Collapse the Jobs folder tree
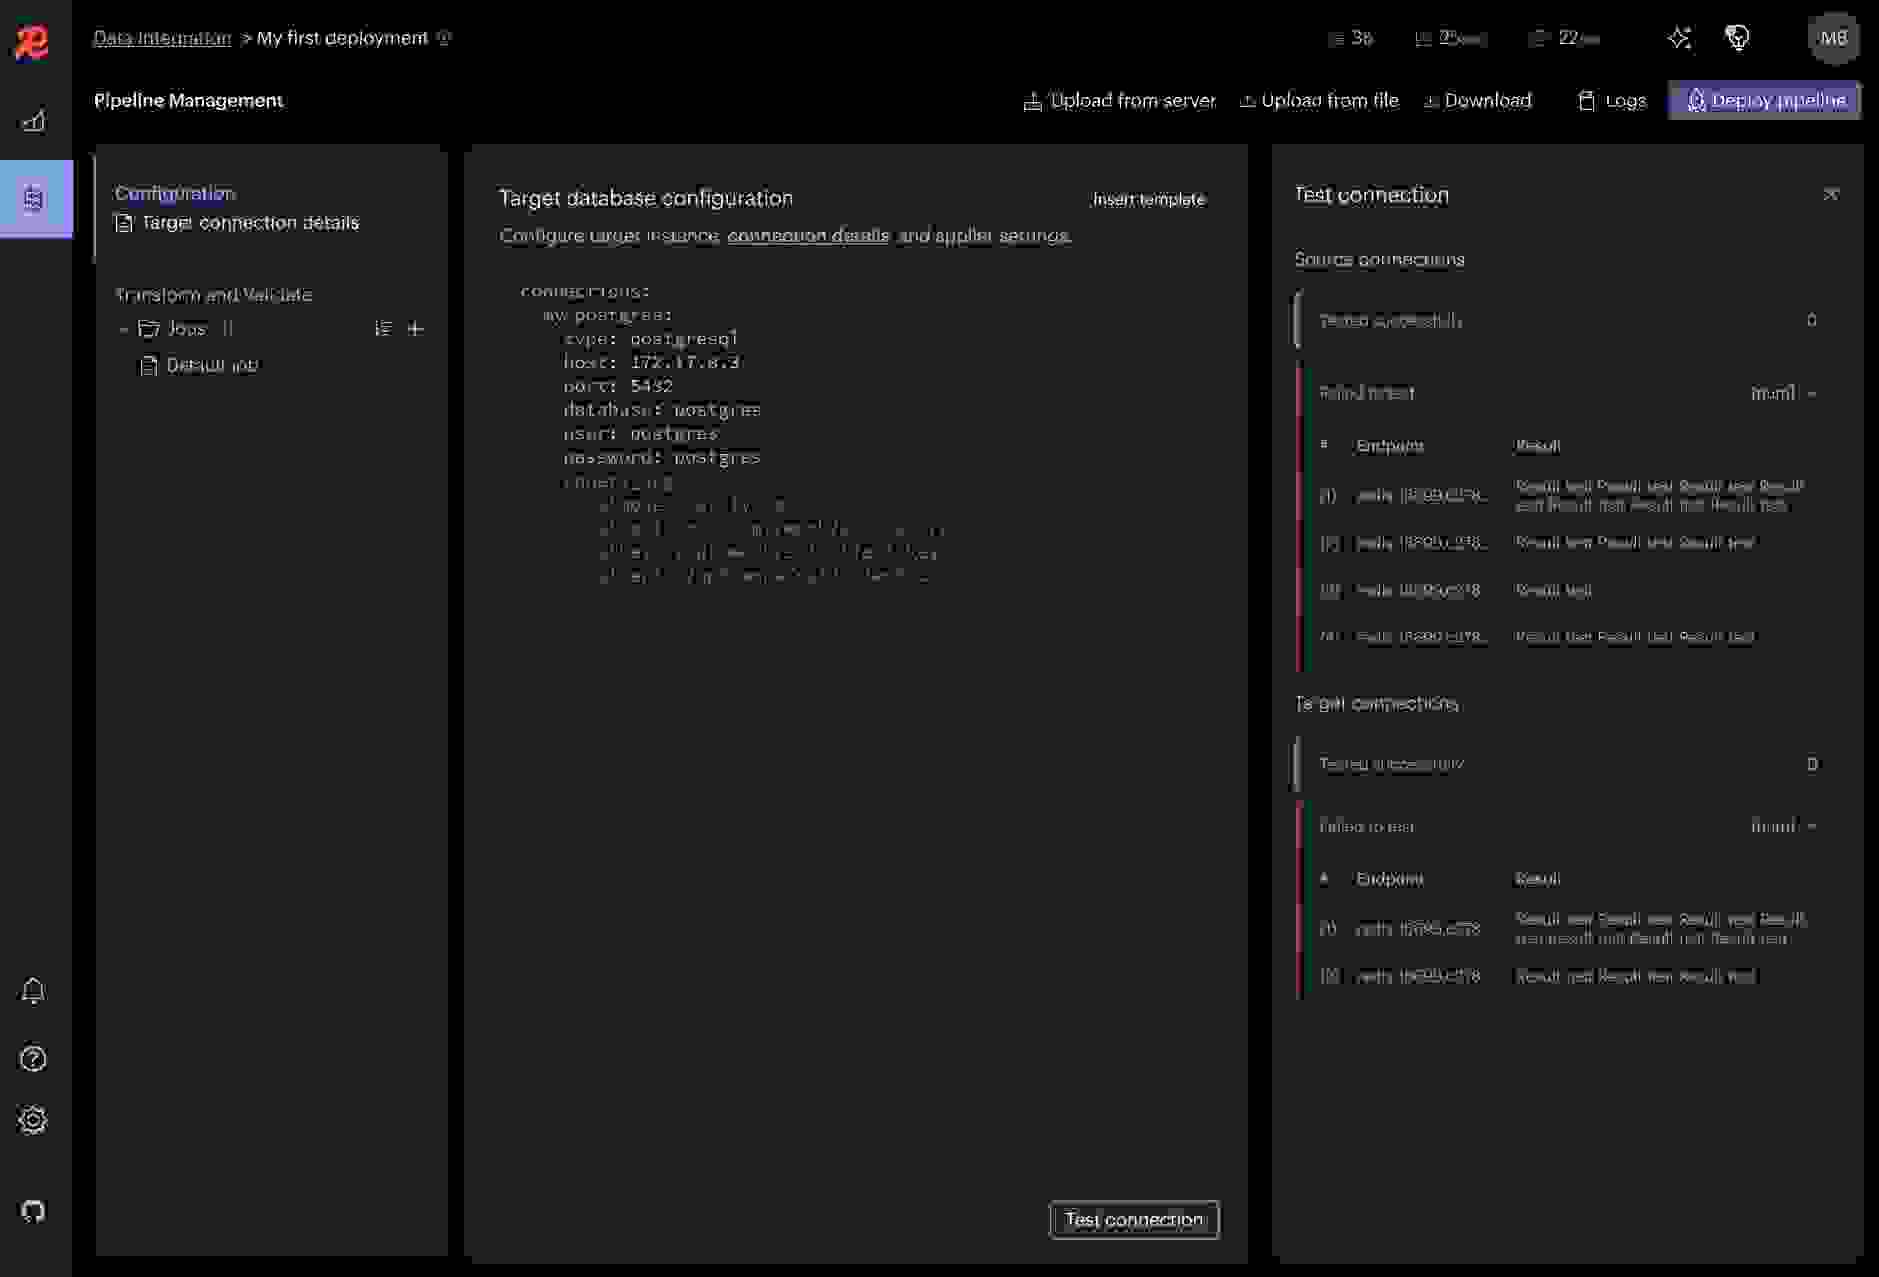This screenshot has width=1879, height=1277. (x=123, y=329)
